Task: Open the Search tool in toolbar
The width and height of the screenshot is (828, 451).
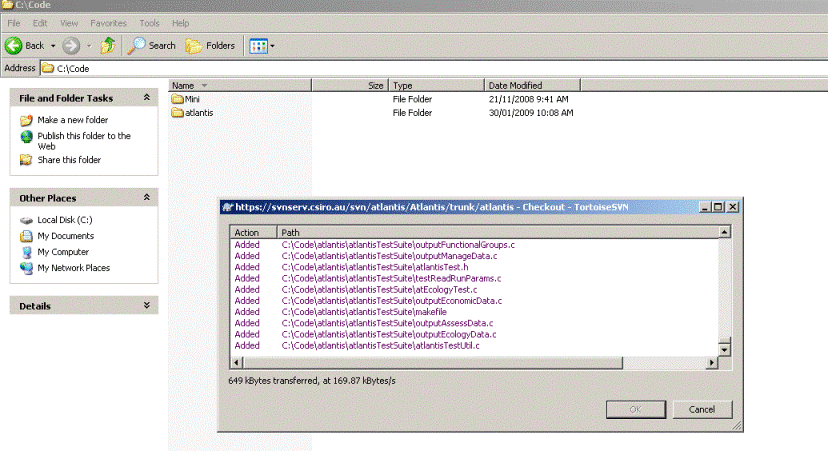Action: pyautogui.click(x=151, y=45)
